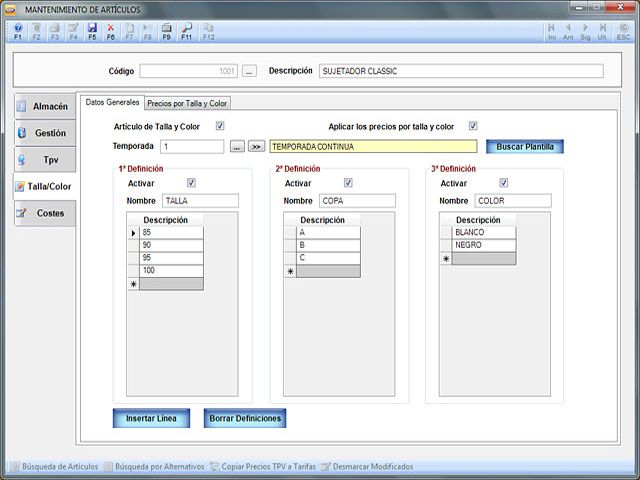Select the 85 row in TALLA list
The image size is (640, 480).
click(171, 233)
